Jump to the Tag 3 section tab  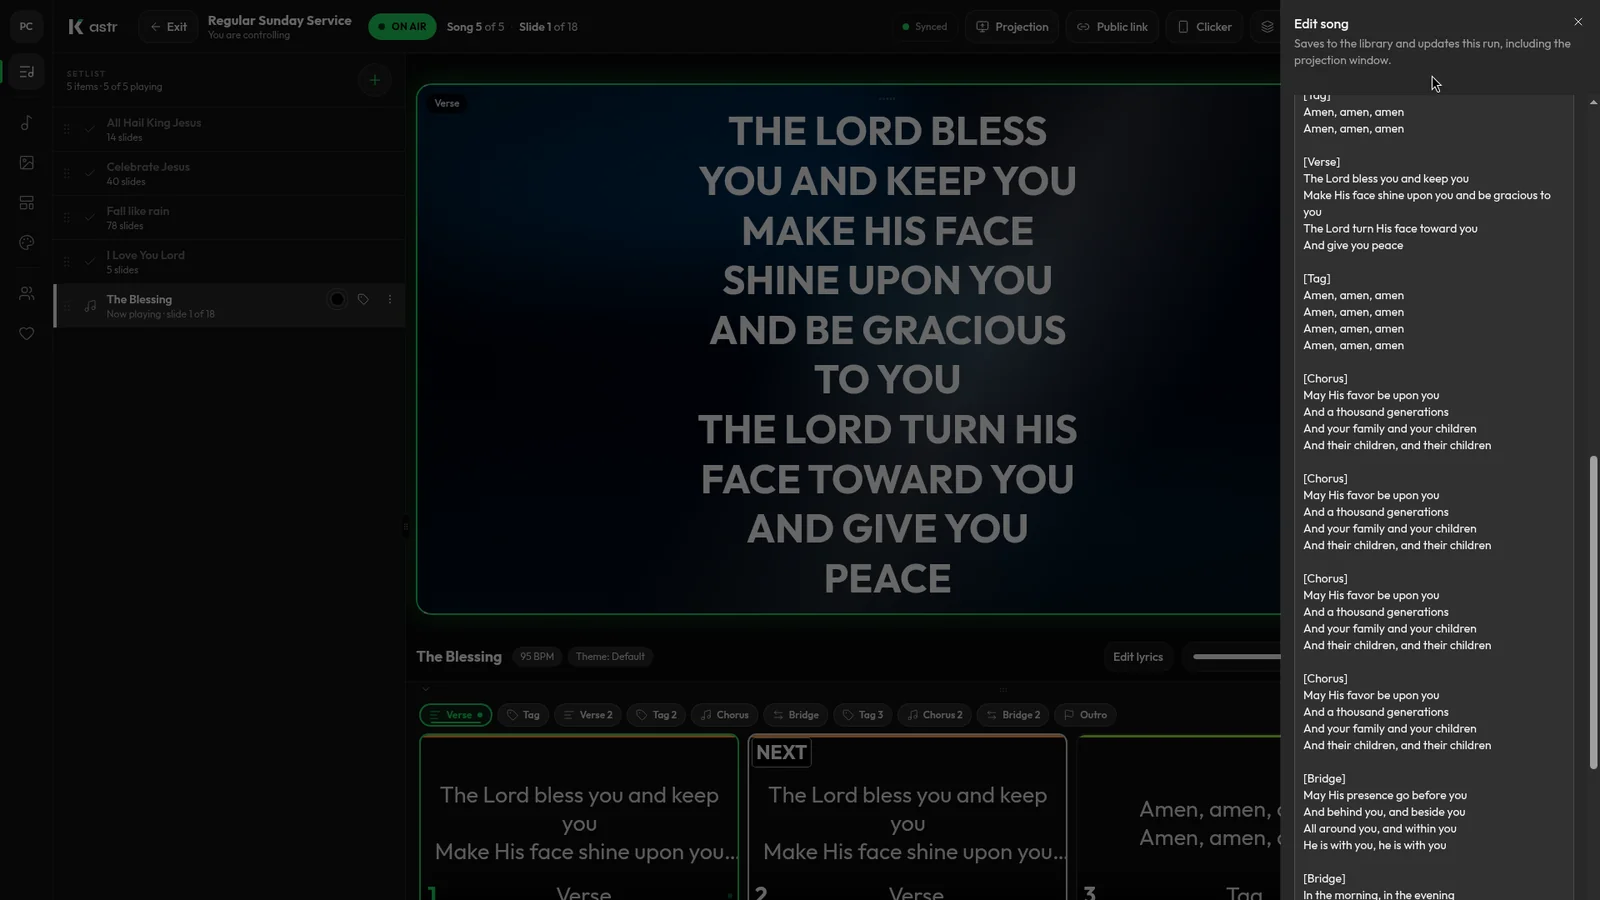pos(862,715)
